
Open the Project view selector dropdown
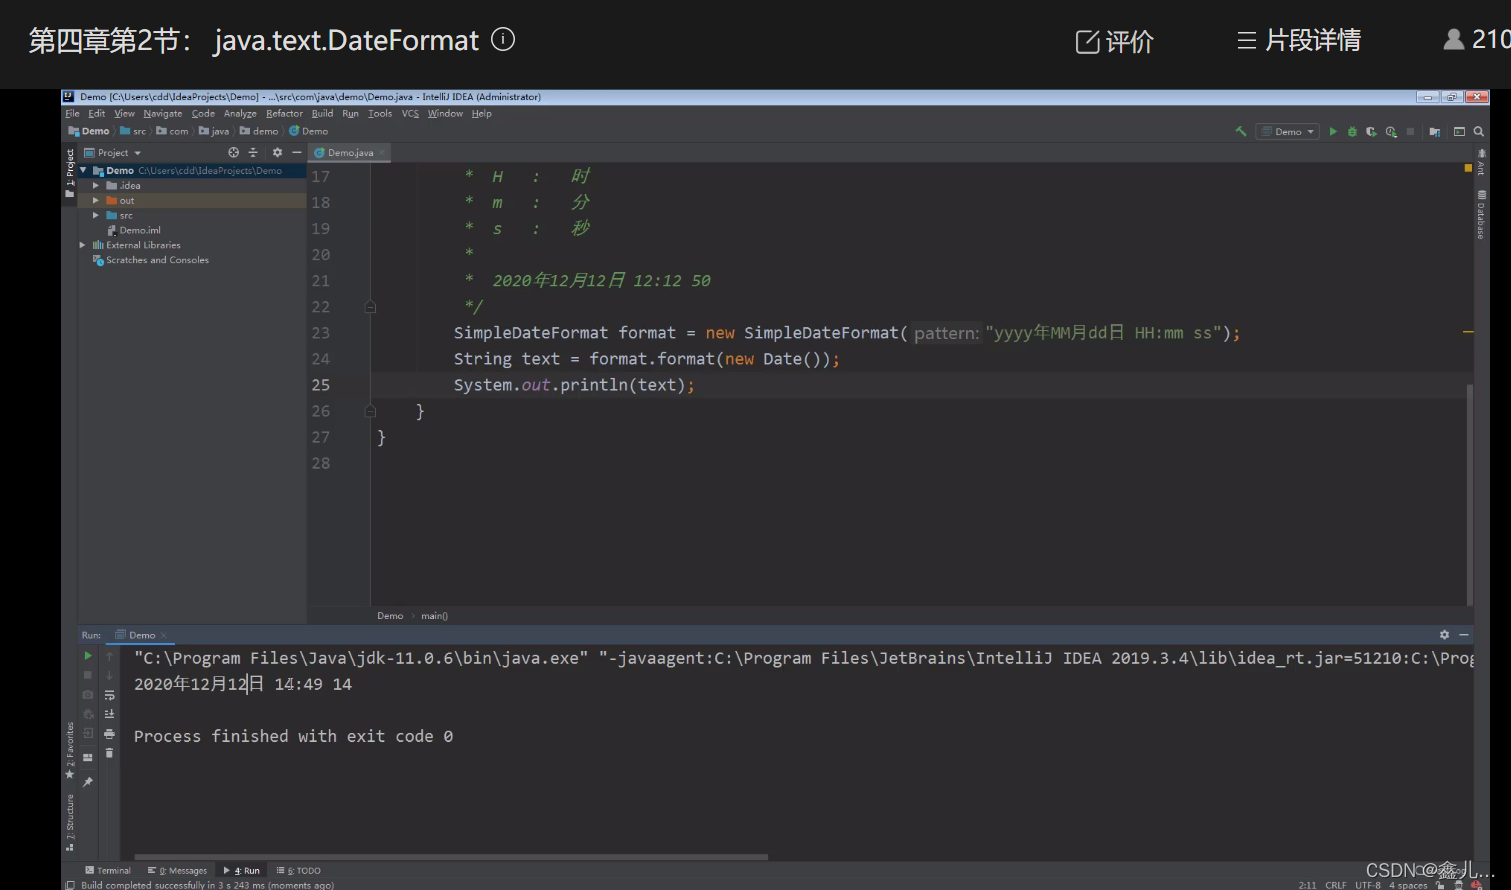point(113,153)
